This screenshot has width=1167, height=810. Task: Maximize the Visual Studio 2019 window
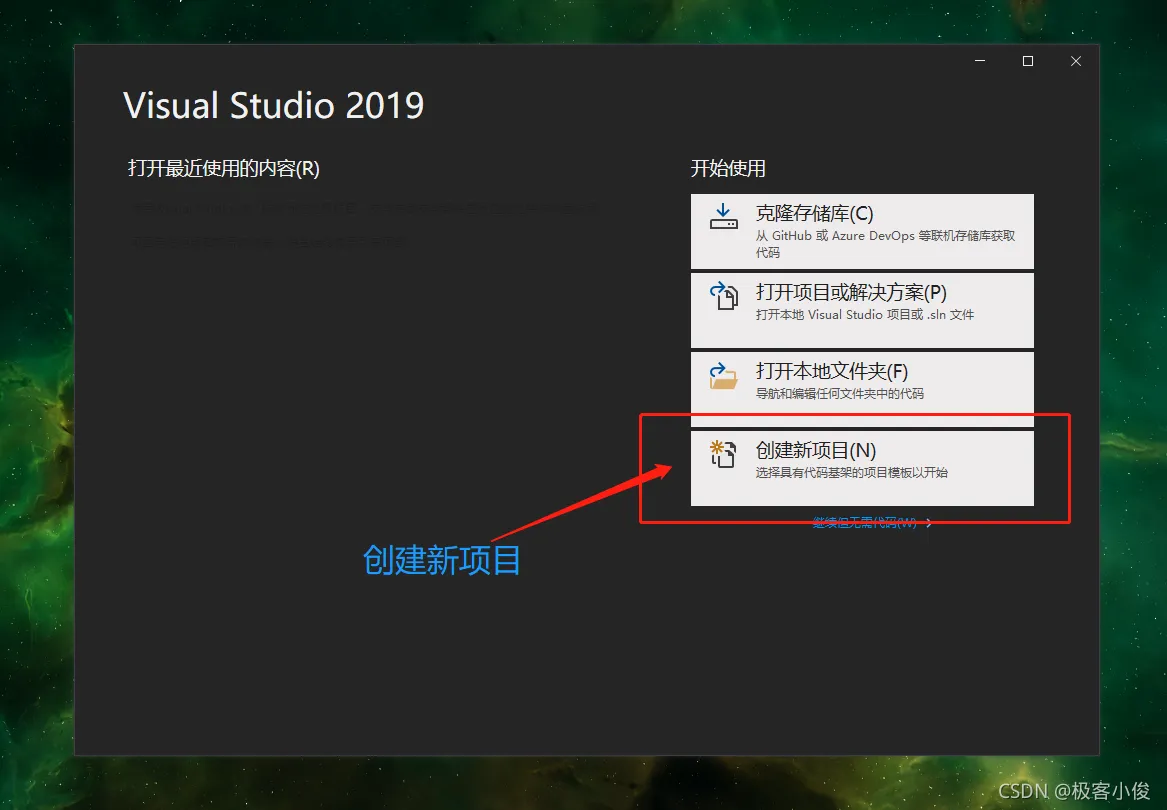(1028, 61)
